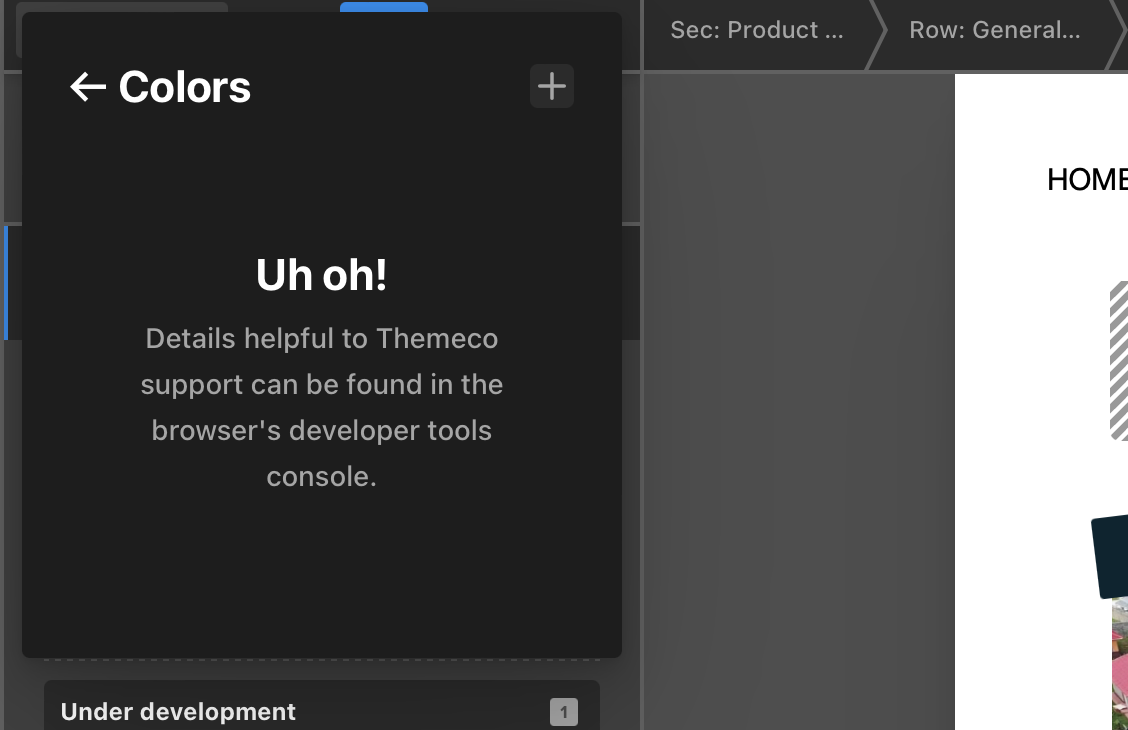Image resolution: width=1128 pixels, height=730 pixels.
Task: Click the HOME link in page preview
Action: click(1087, 180)
